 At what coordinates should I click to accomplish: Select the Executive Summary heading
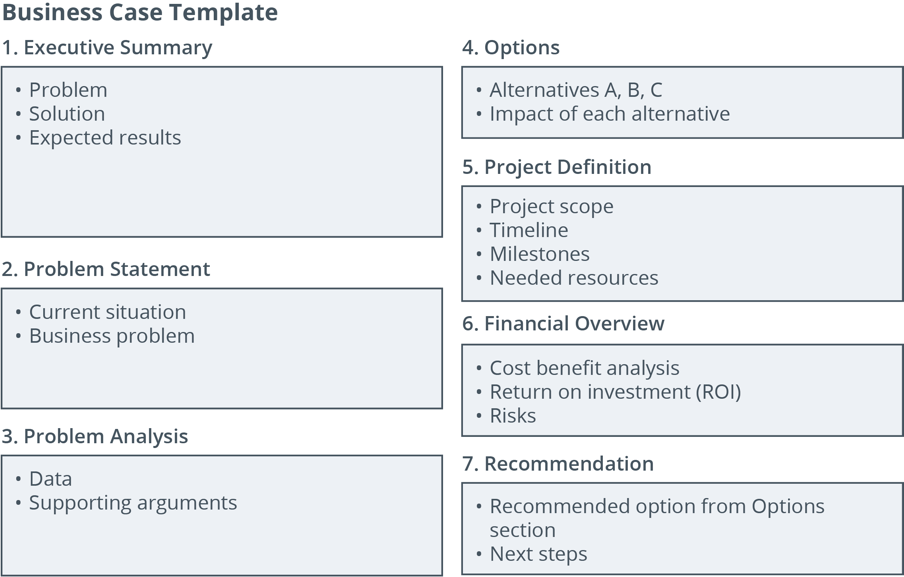pos(107,47)
